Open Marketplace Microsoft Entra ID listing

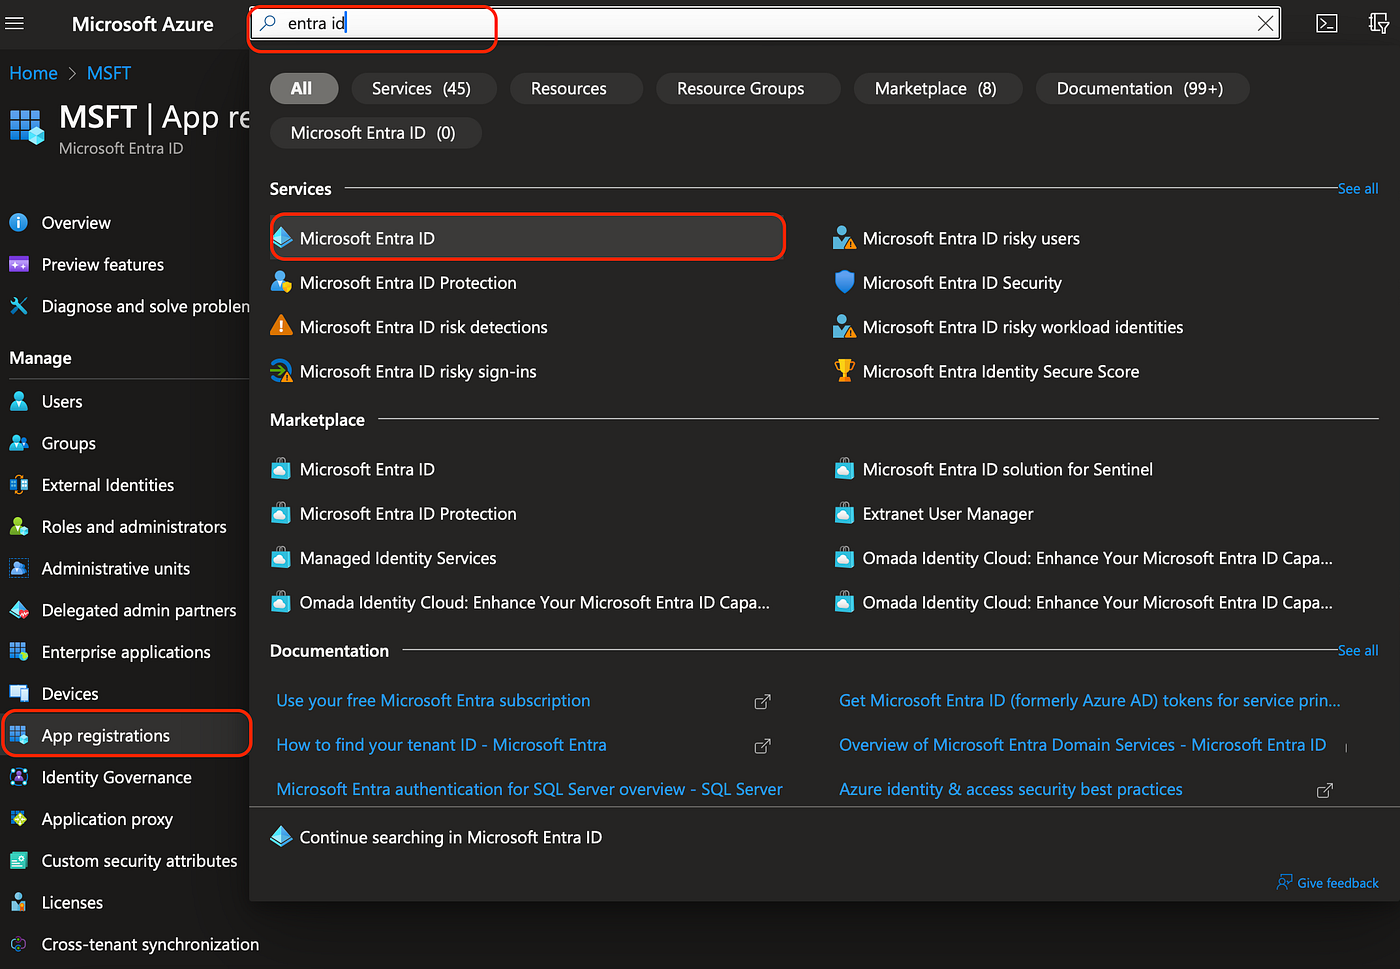pyautogui.click(x=367, y=469)
